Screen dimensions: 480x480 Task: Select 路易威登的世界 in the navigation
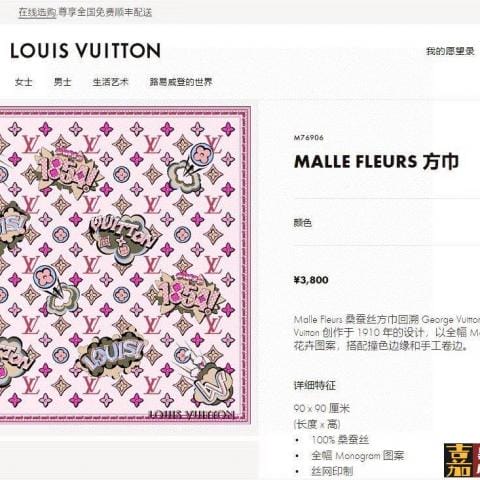click(x=181, y=82)
